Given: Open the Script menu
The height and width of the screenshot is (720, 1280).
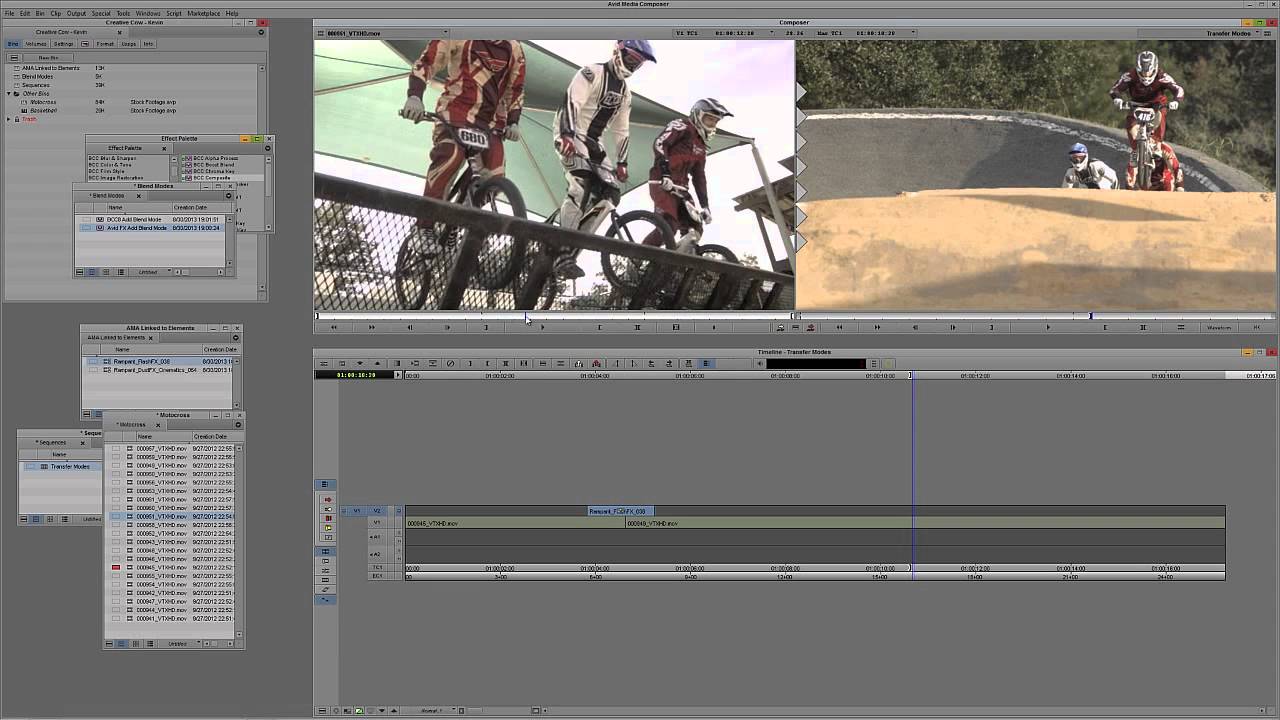Looking at the screenshot, I should pos(174,13).
